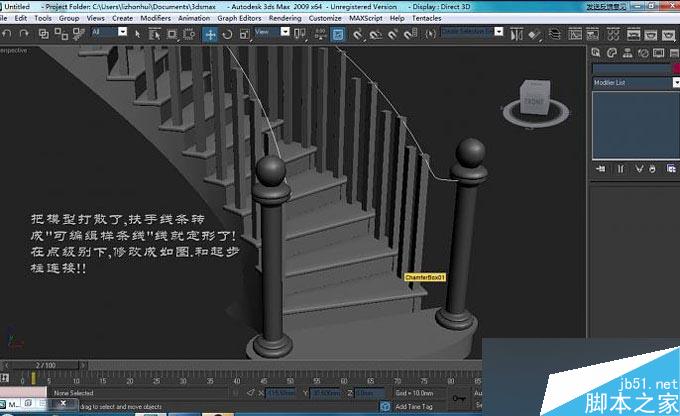Choose the Select Object arrow tool
This screenshot has width=680, height=416.
(x=137, y=34)
